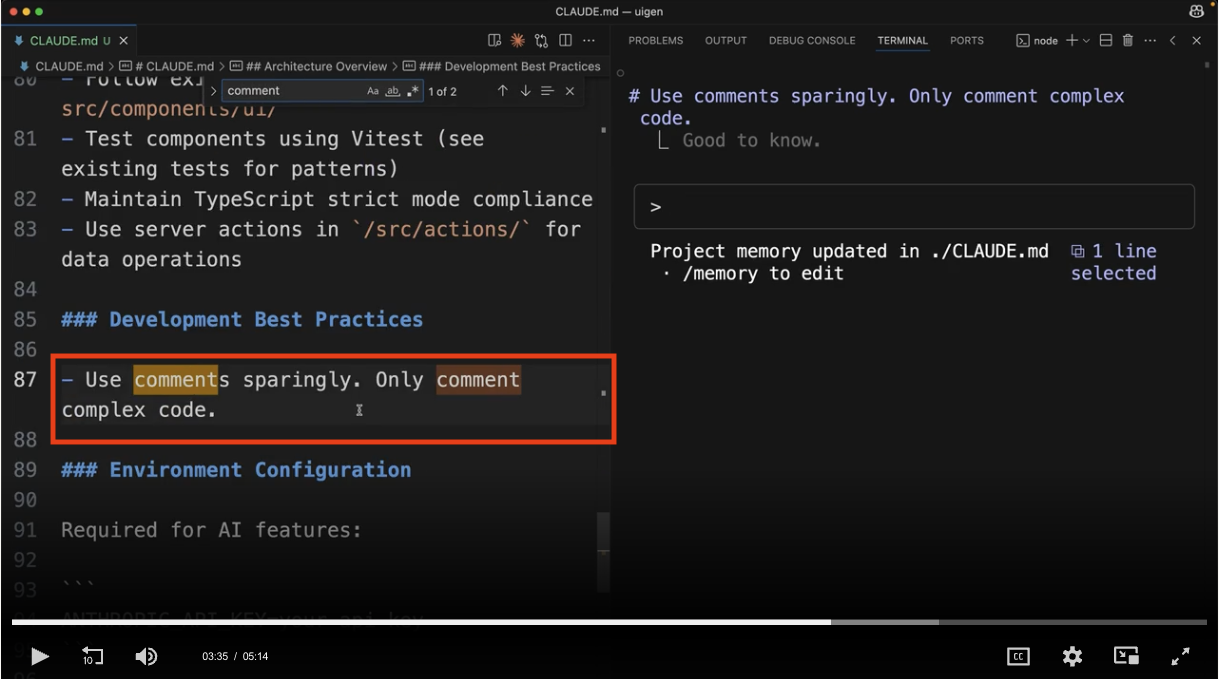Image resolution: width=1219 pixels, height=679 pixels.
Task: Click the Claude prompt input box
Action: (x=914, y=207)
